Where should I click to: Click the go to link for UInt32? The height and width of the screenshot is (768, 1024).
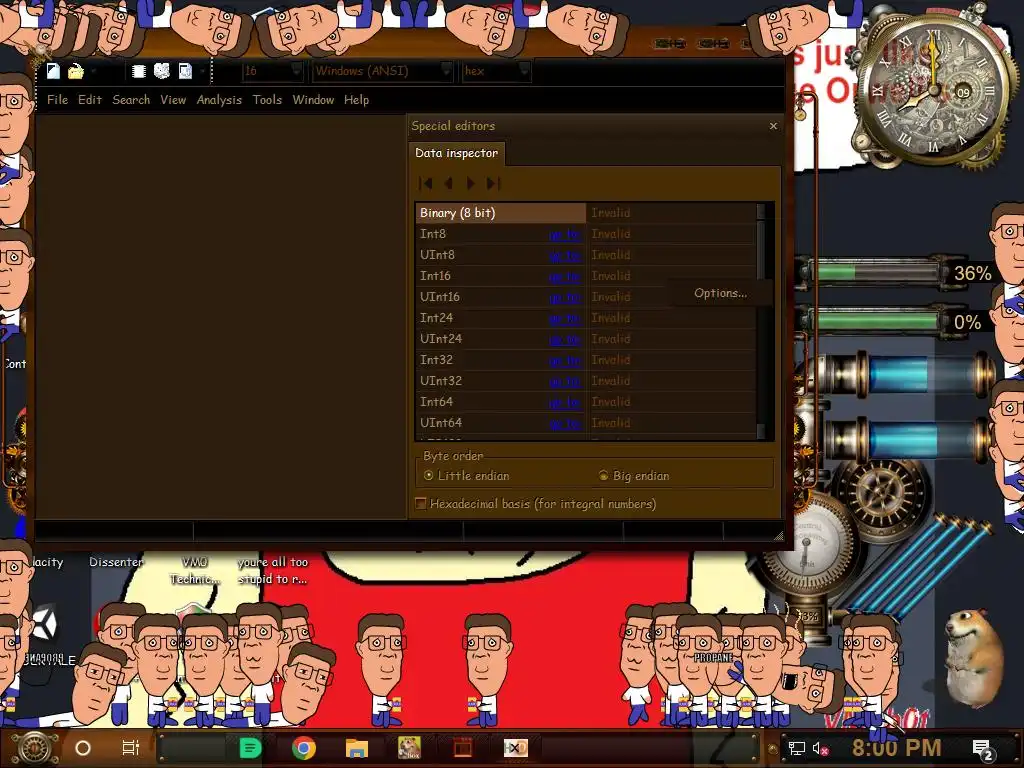[565, 381]
